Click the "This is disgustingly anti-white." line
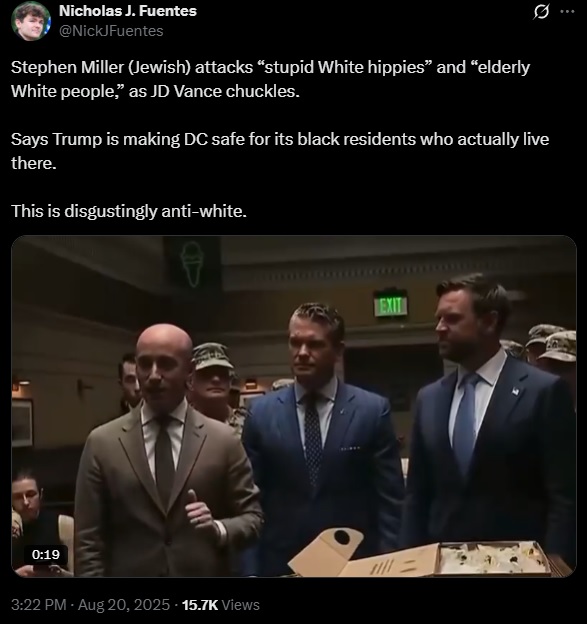This screenshot has width=587, height=624. 129,211
